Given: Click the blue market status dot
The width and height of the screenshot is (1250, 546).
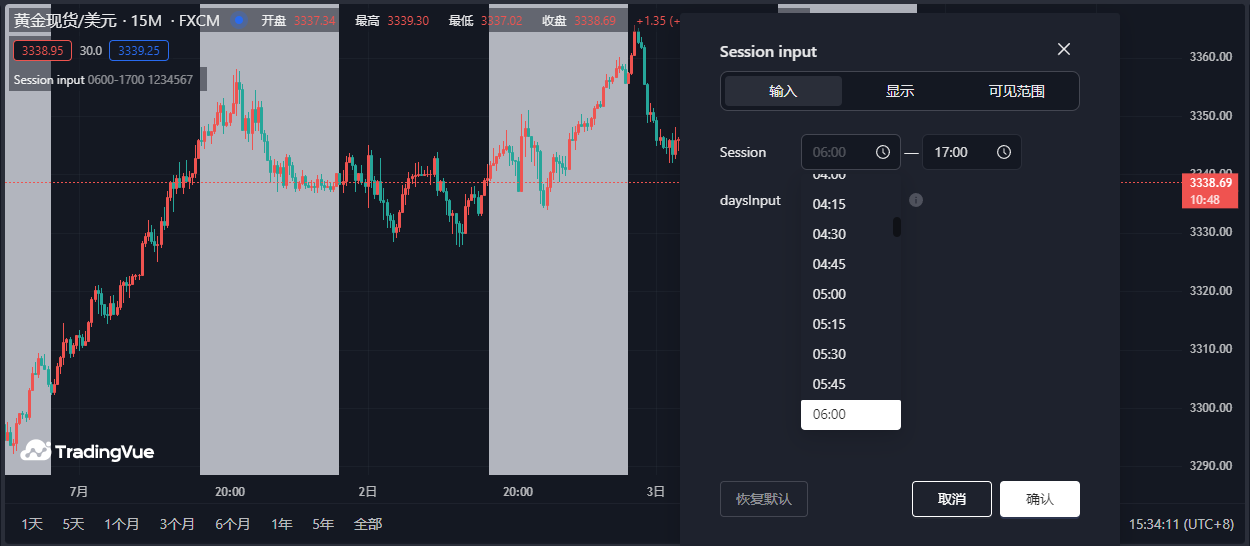Looking at the screenshot, I should (x=239, y=20).
